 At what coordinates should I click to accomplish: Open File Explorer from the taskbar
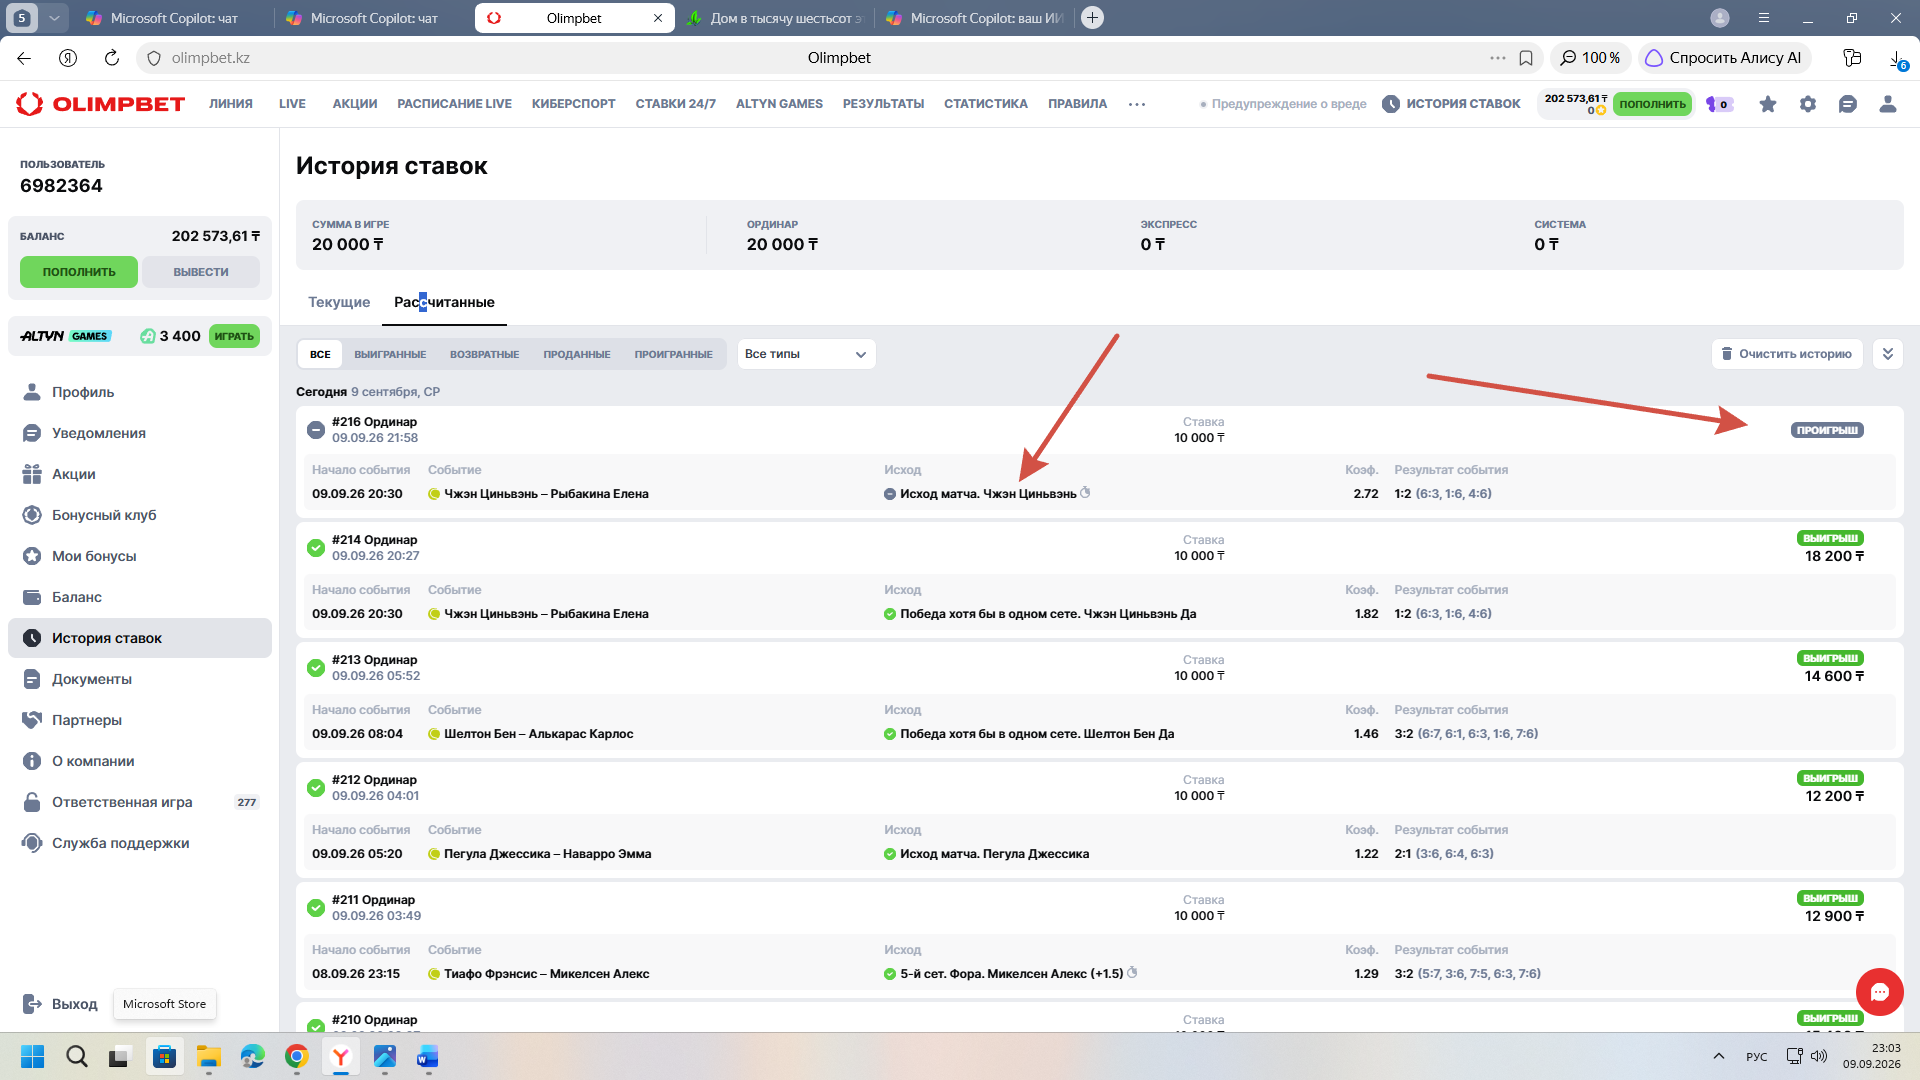coord(208,1056)
